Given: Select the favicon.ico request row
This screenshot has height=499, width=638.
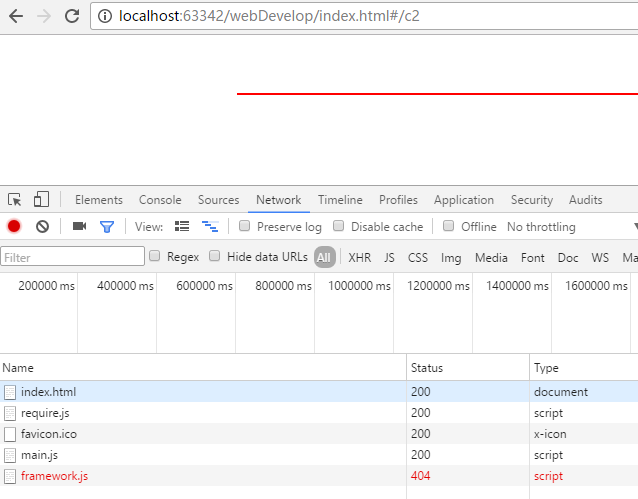Looking at the screenshot, I should (319, 434).
